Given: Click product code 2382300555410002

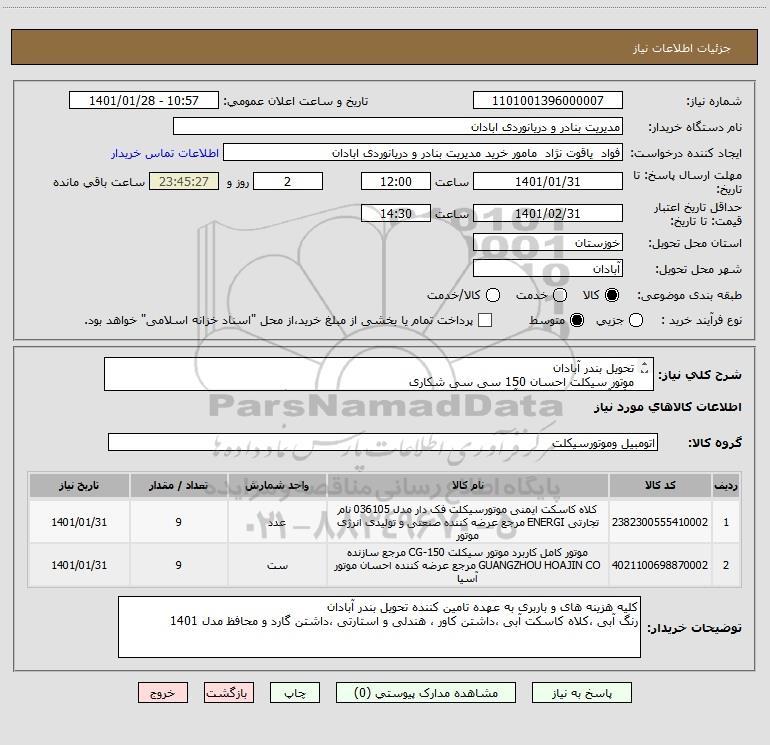Looking at the screenshot, I should pyautogui.click(x=660, y=522).
